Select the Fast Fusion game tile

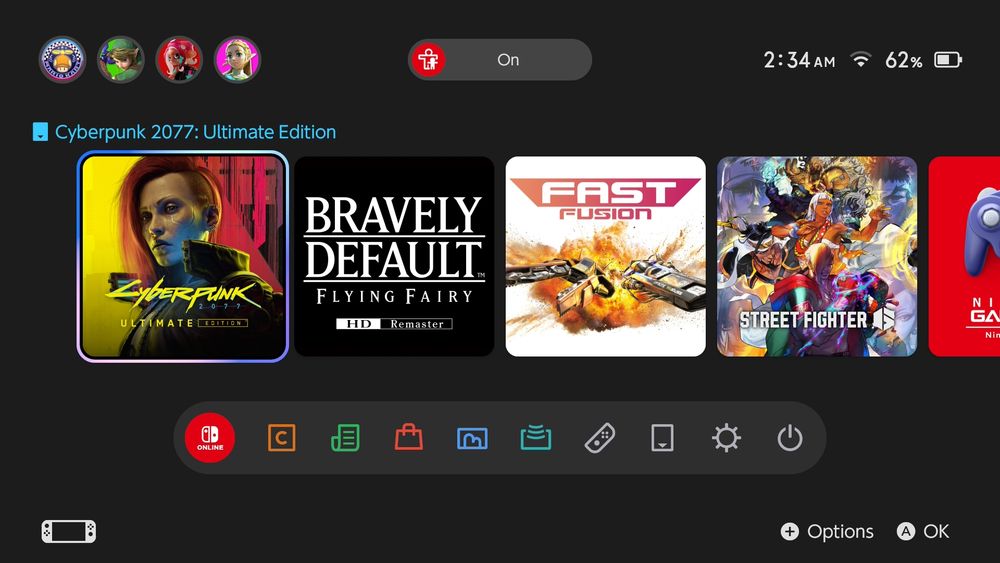coord(605,256)
